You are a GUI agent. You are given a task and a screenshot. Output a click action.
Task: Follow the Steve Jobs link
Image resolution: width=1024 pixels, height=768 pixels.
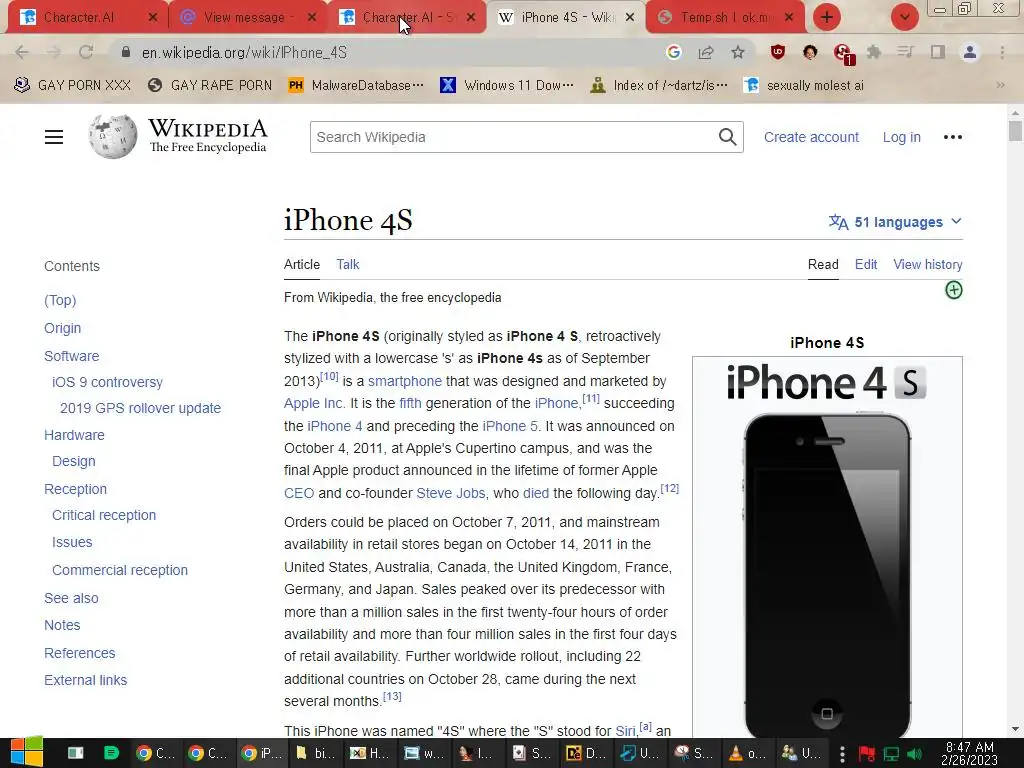pyautogui.click(x=451, y=493)
